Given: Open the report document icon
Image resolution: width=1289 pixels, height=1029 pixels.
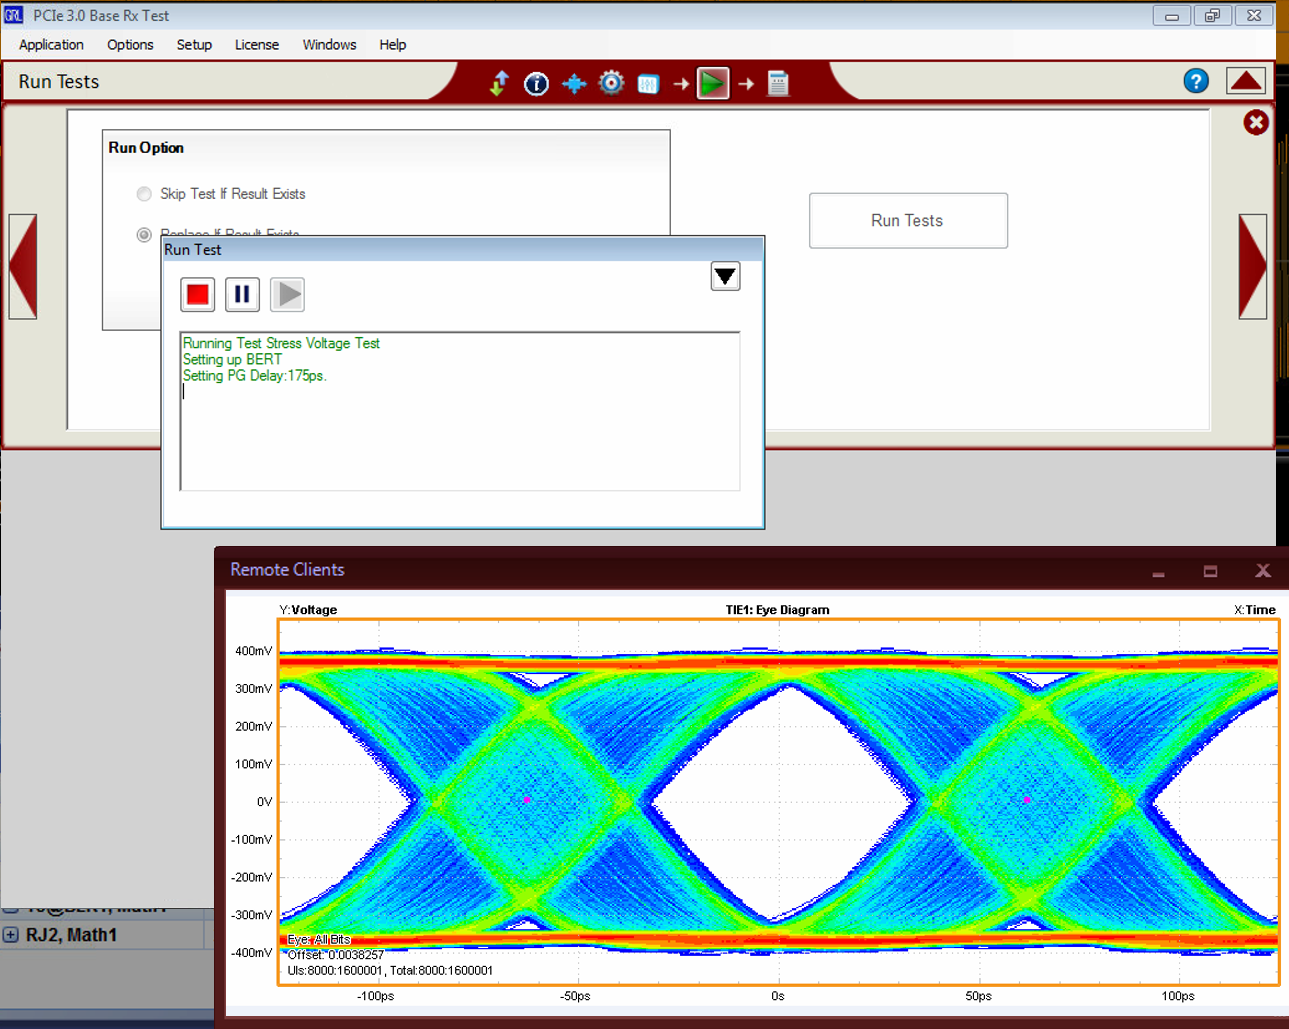Looking at the screenshot, I should point(778,83).
